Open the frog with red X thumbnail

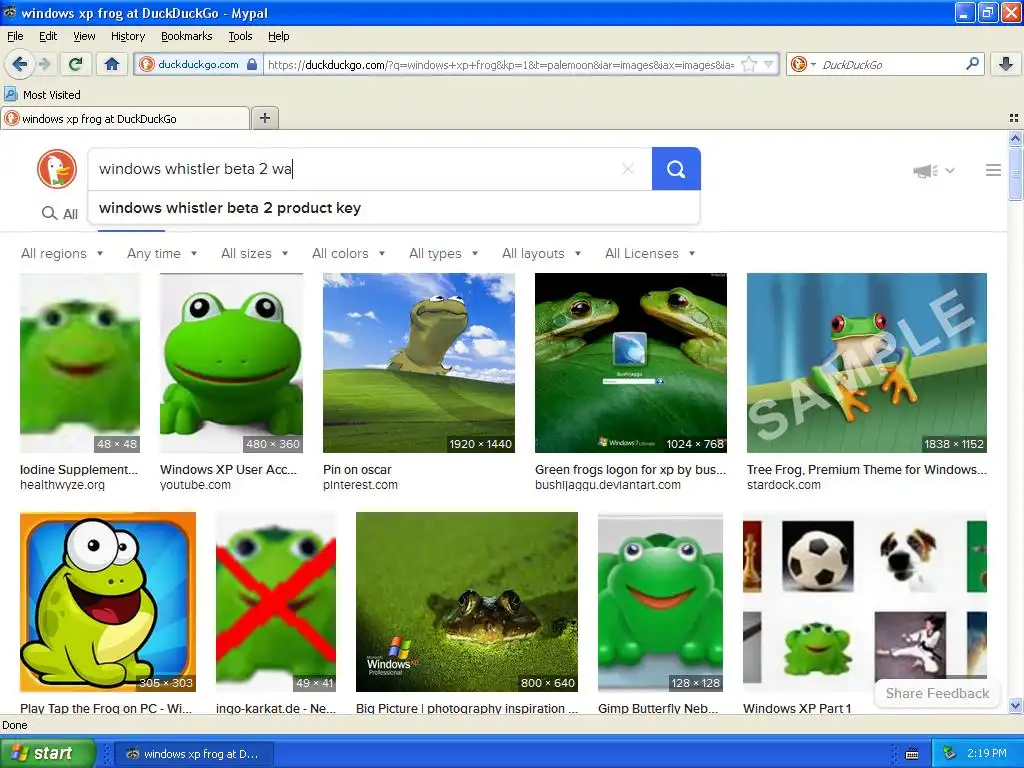click(x=276, y=601)
